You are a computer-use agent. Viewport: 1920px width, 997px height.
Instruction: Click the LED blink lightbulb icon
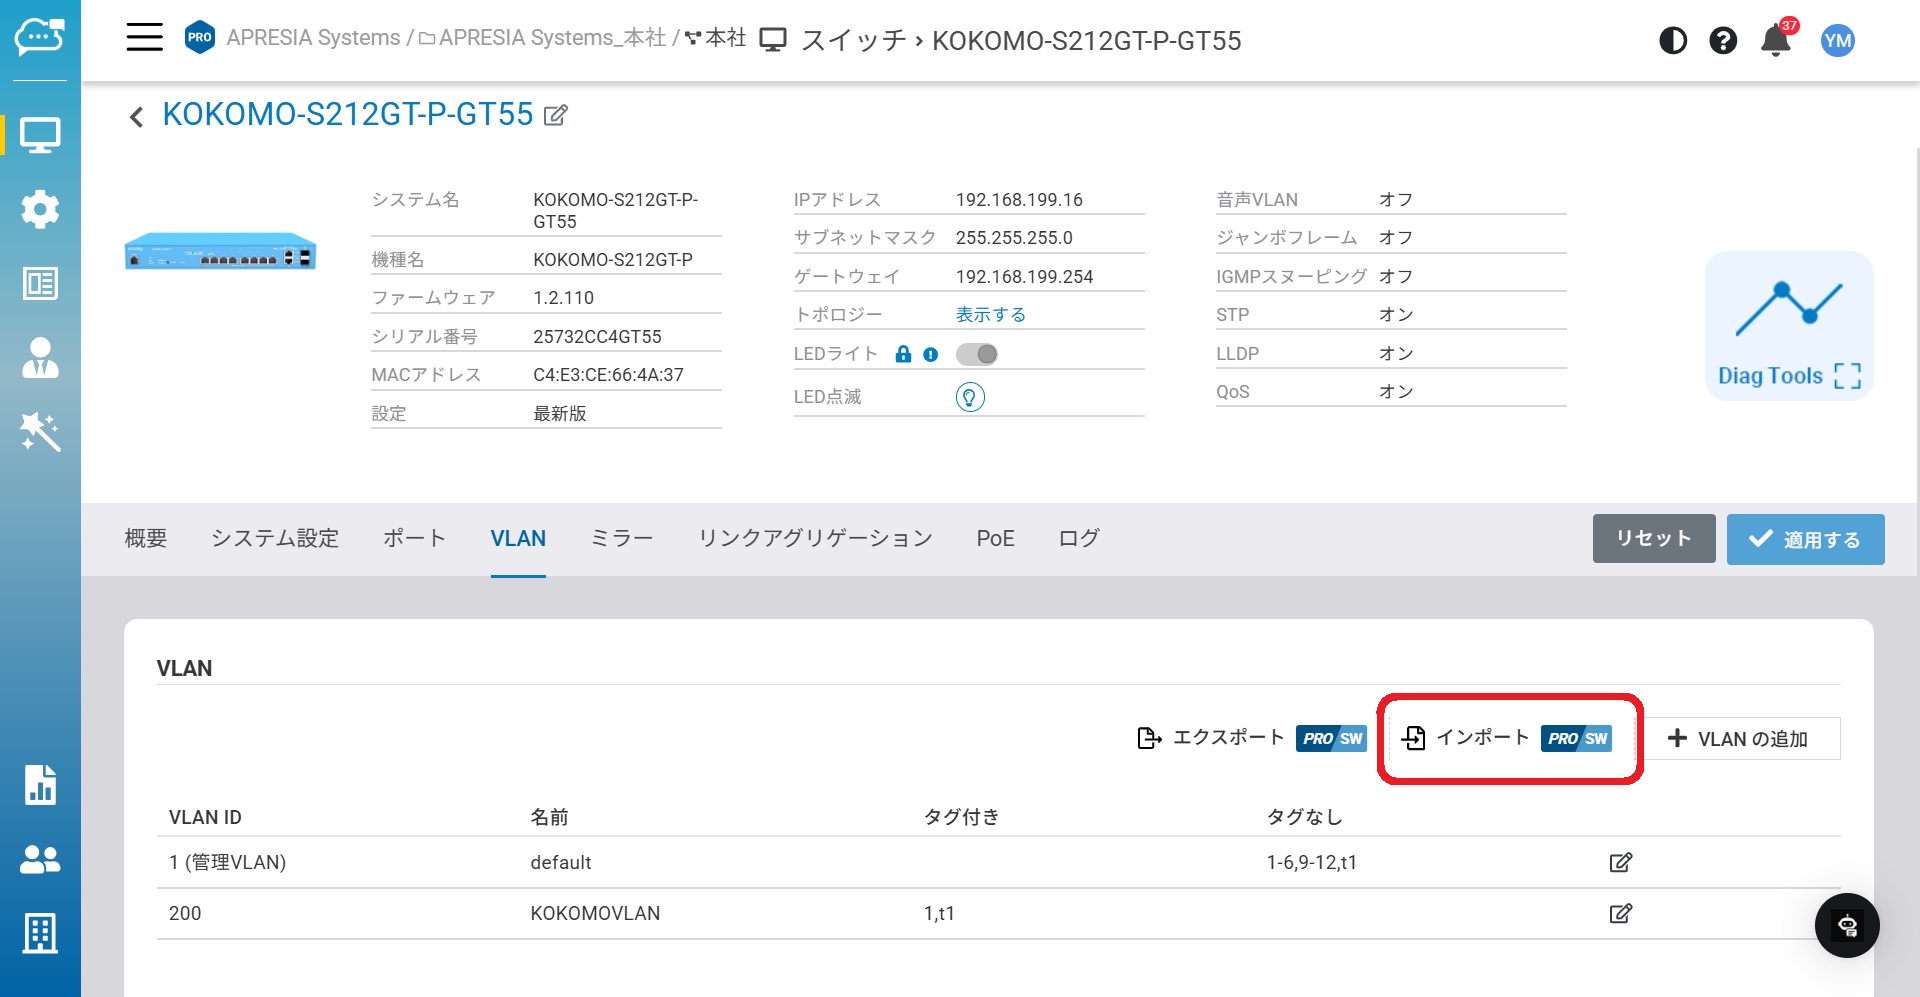tap(969, 397)
